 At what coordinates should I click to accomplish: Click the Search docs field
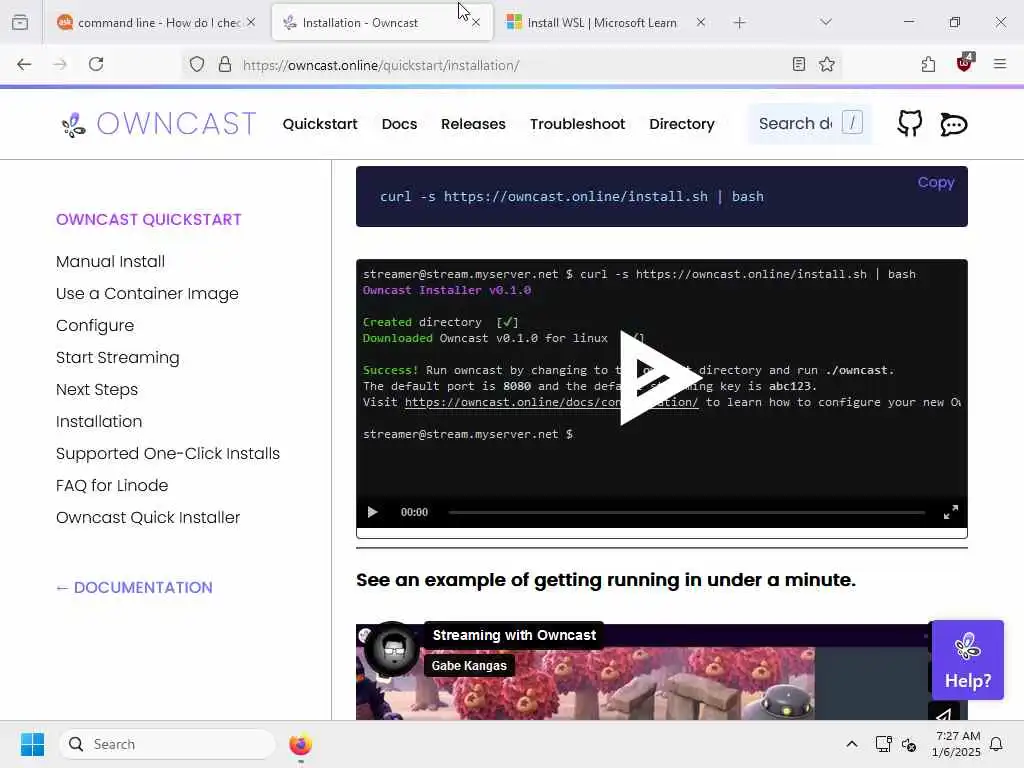(810, 123)
